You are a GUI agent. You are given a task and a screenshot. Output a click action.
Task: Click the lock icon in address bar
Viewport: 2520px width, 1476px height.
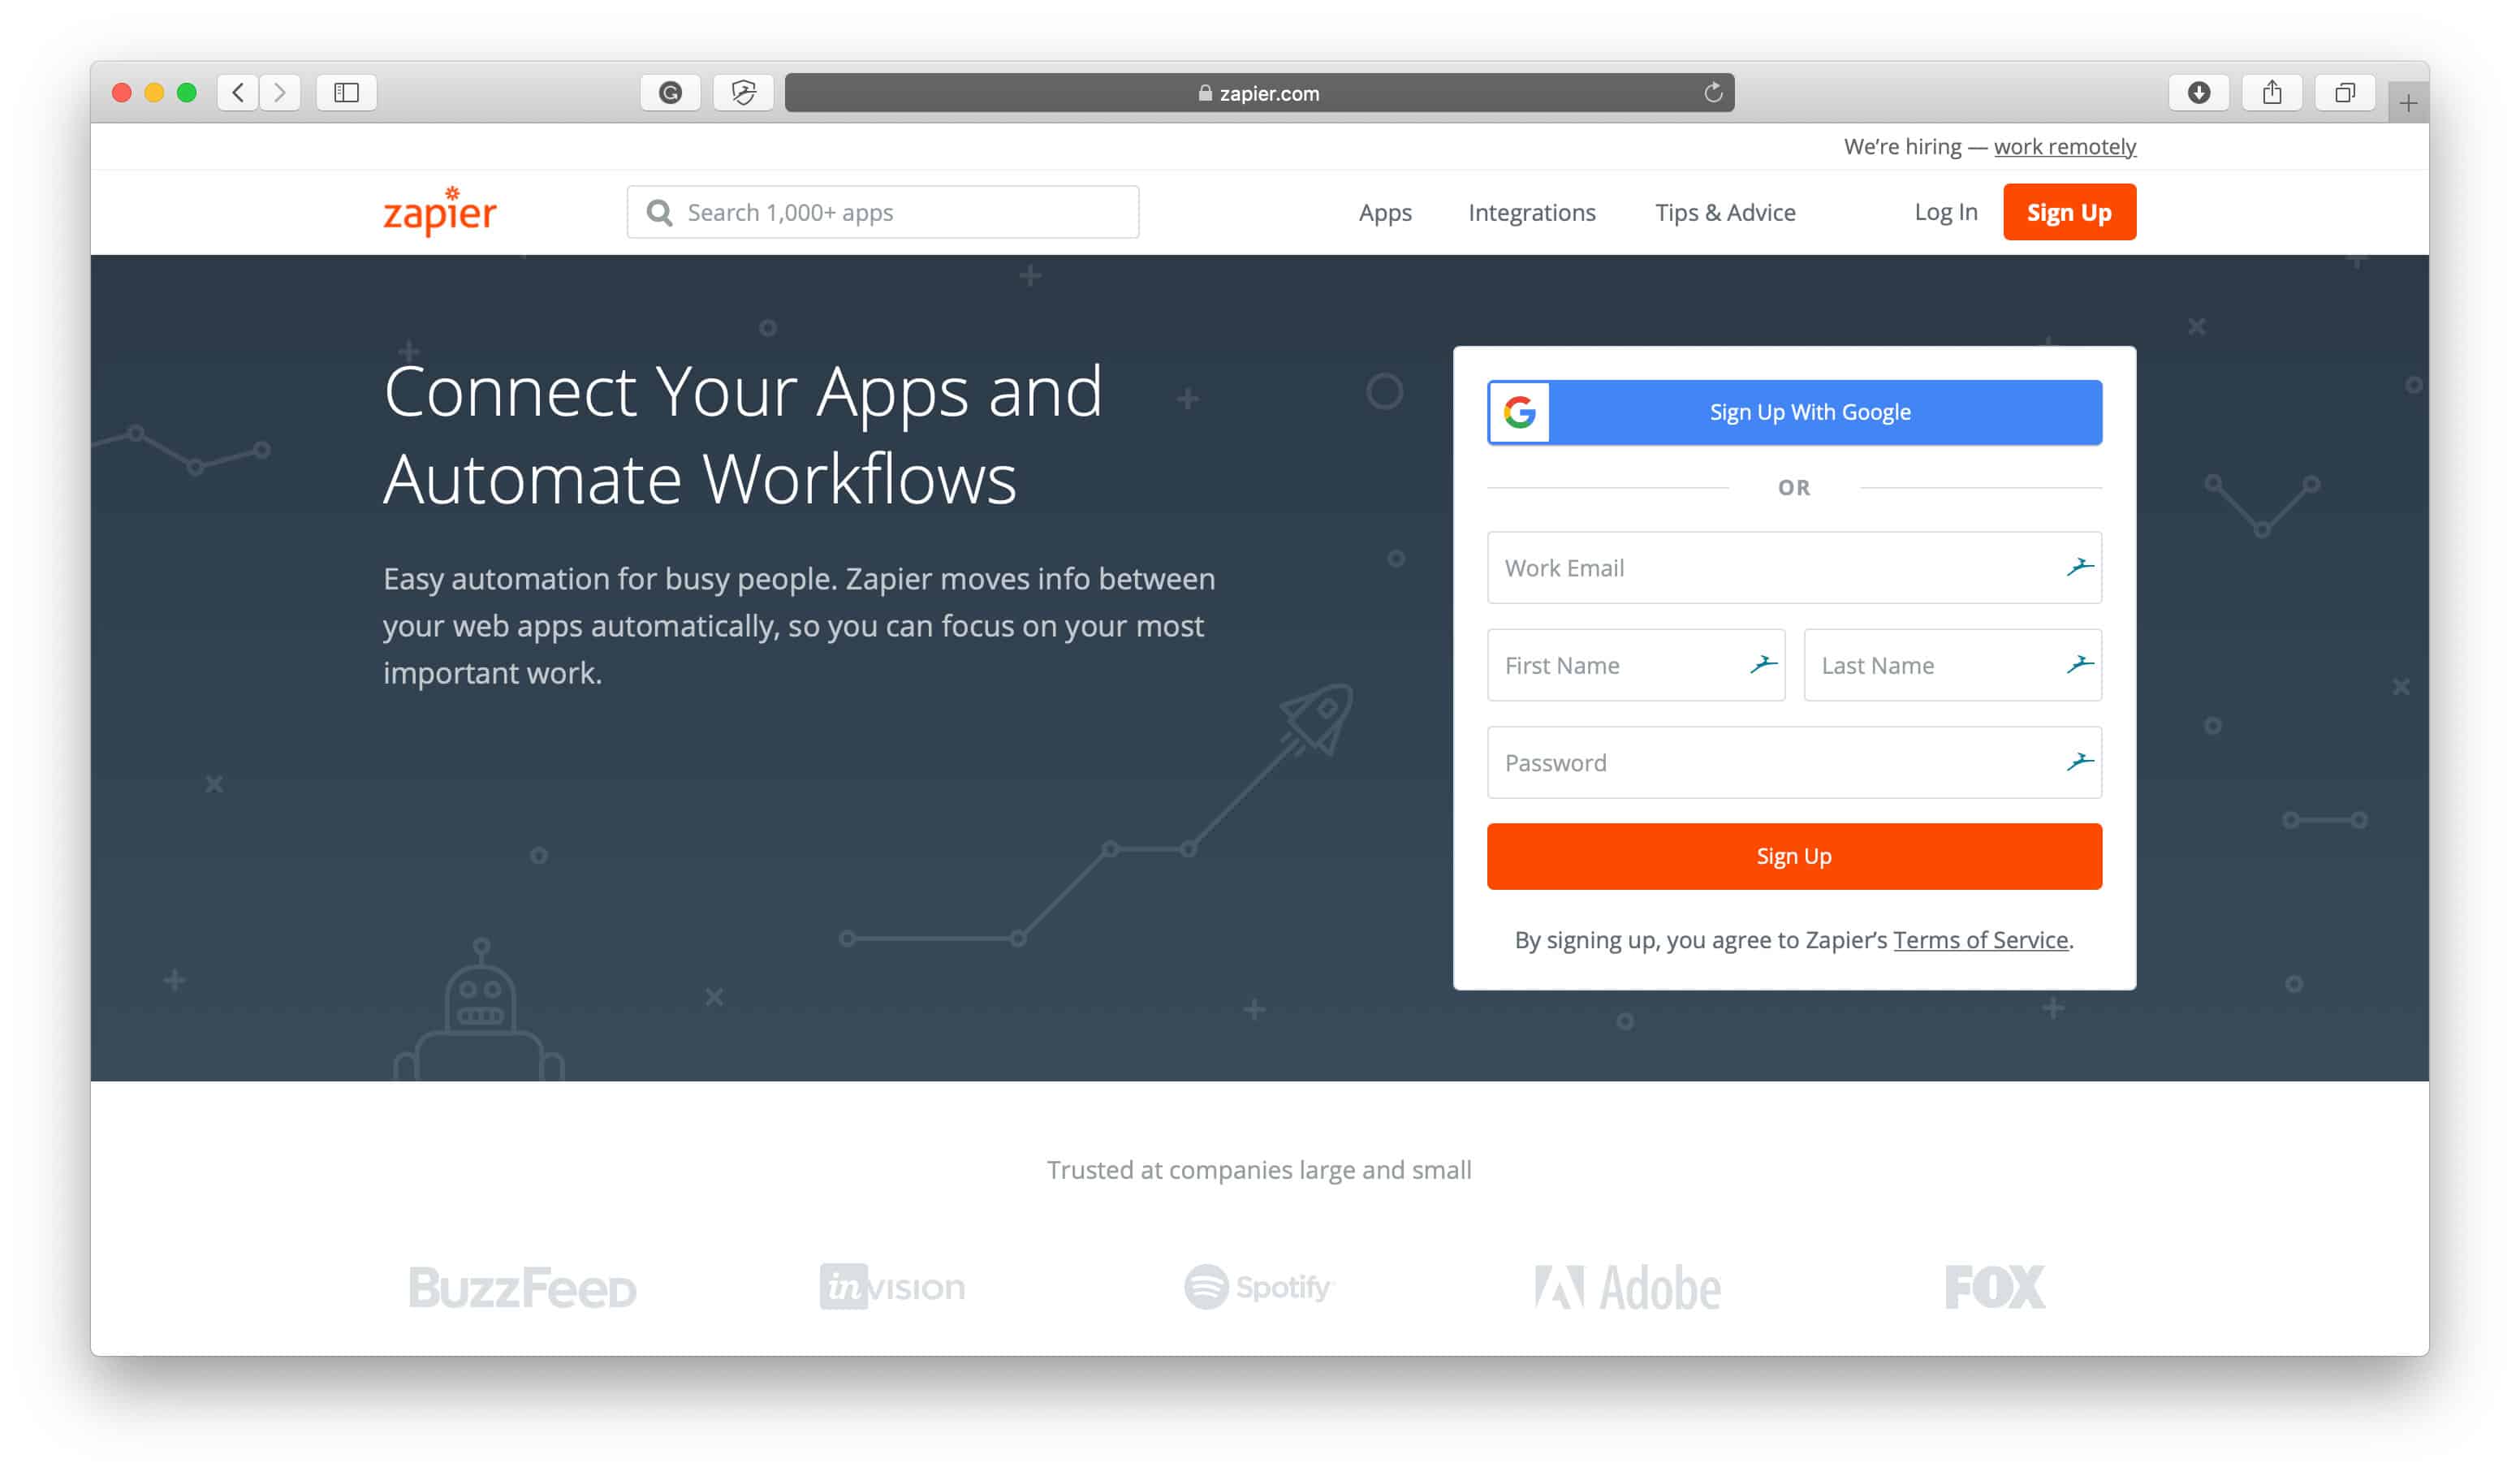pos(1205,93)
